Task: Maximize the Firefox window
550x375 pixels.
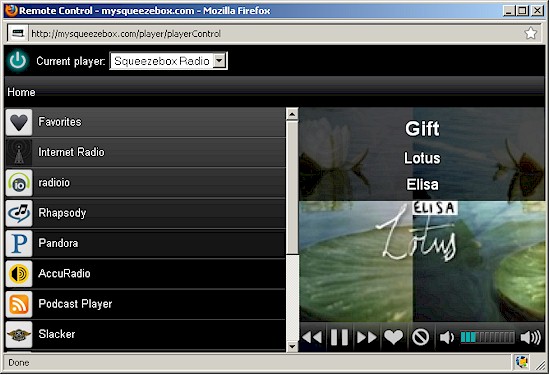Action: point(522,11)
